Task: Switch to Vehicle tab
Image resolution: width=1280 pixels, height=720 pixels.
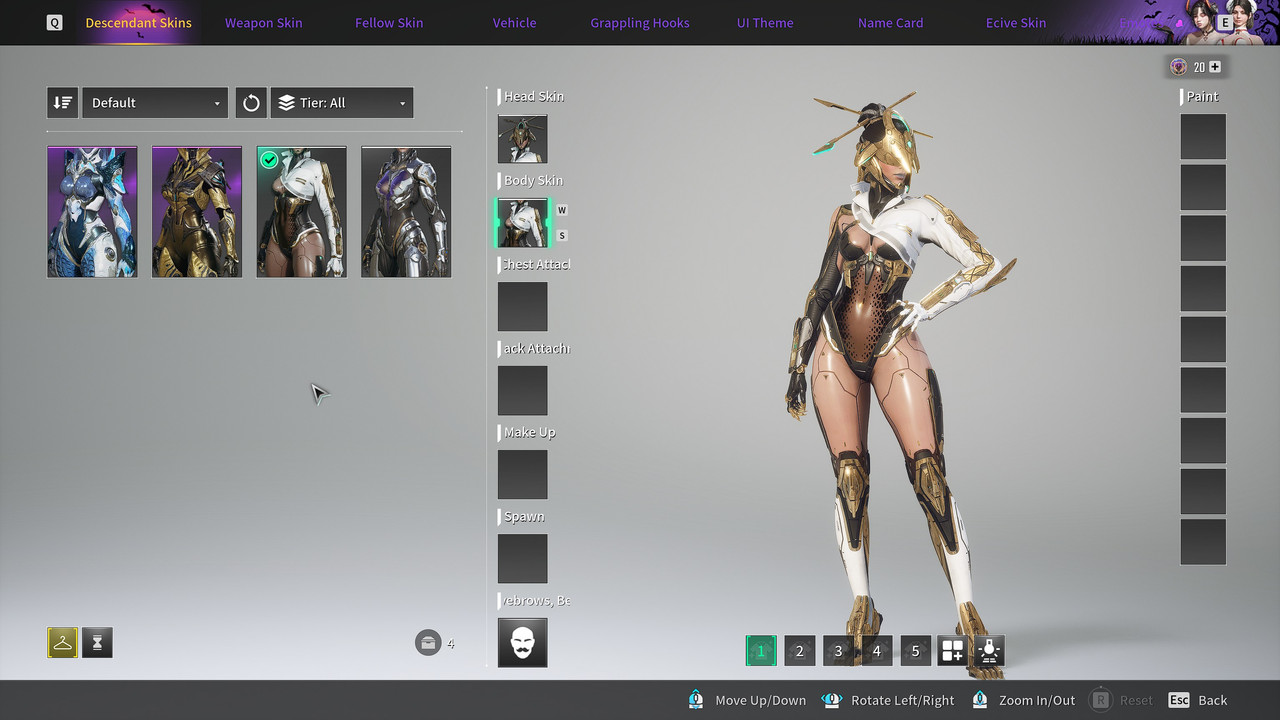Action: (x=514, y=23)
